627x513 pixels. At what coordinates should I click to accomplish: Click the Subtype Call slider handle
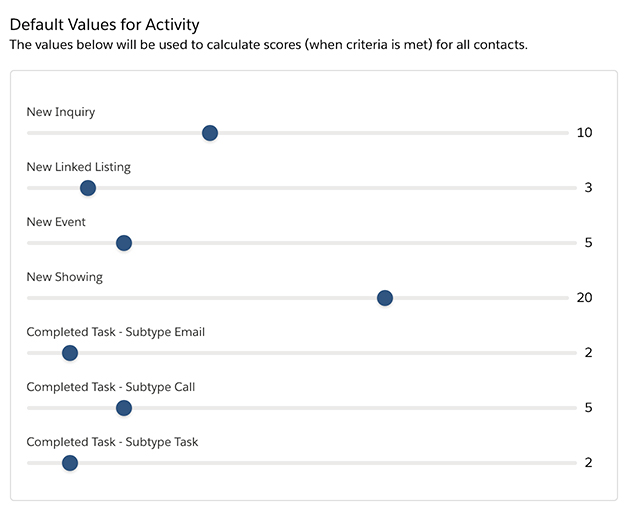(x=124, y=408)
